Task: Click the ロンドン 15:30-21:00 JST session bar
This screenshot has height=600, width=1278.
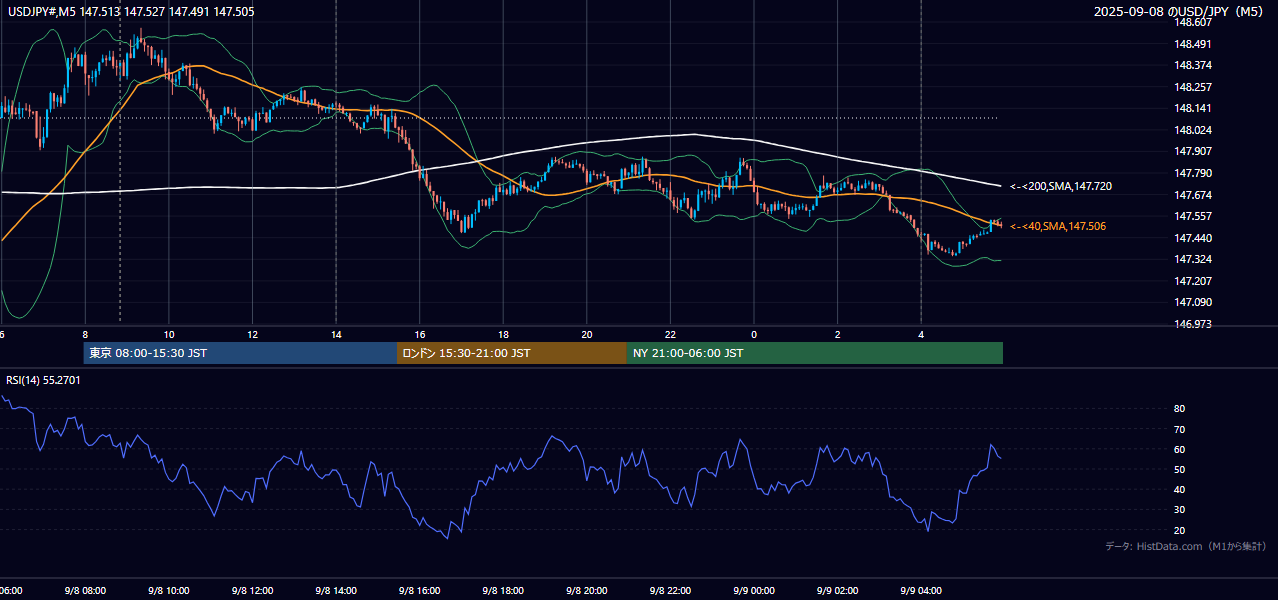Action: coord(512,353)
